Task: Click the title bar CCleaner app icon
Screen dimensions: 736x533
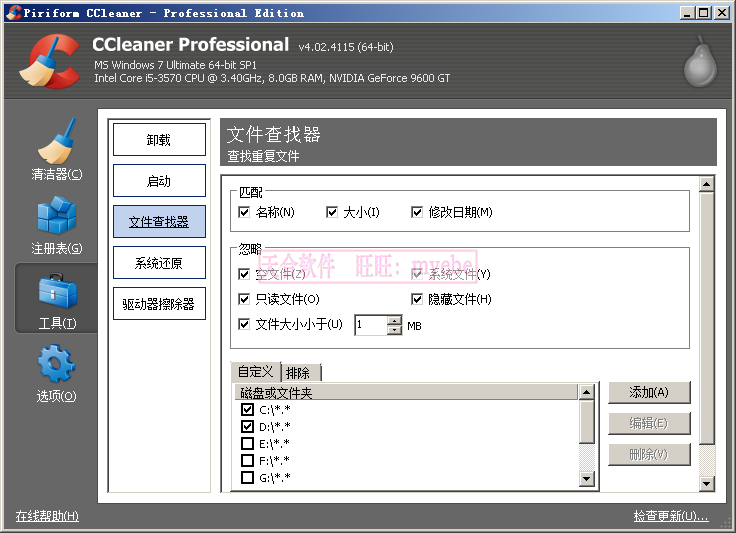Action: click(14, 13)
